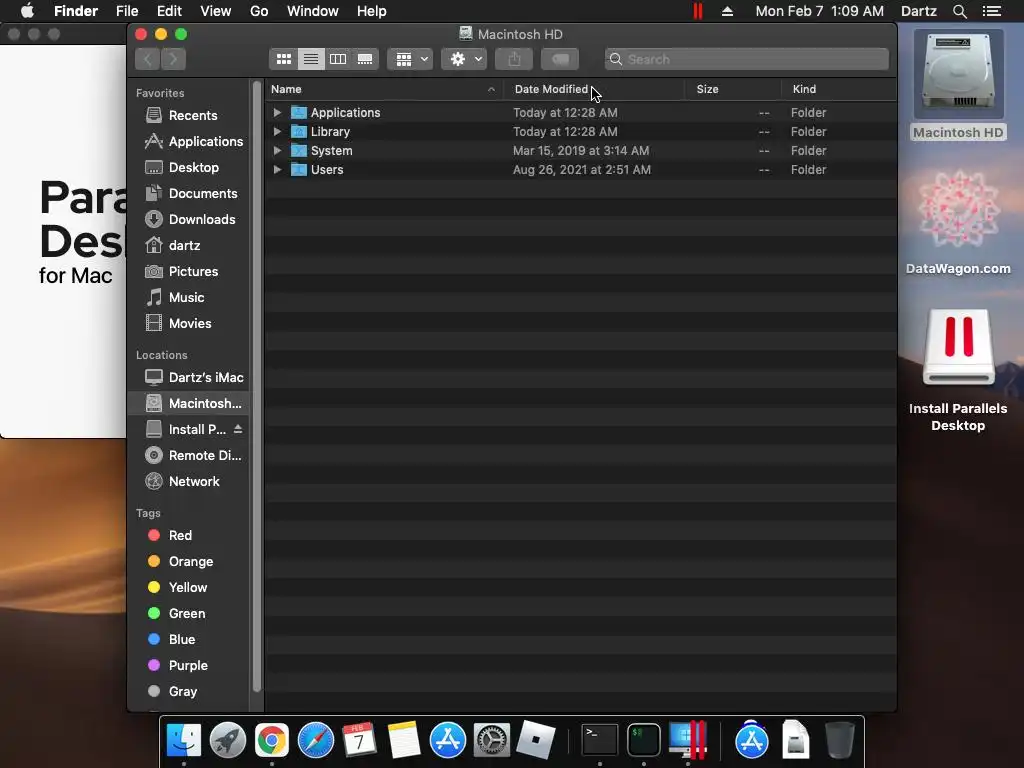1024x768 pixels.
Task: Open Spotlight search in menu bar
Action: tap(959, 11)
